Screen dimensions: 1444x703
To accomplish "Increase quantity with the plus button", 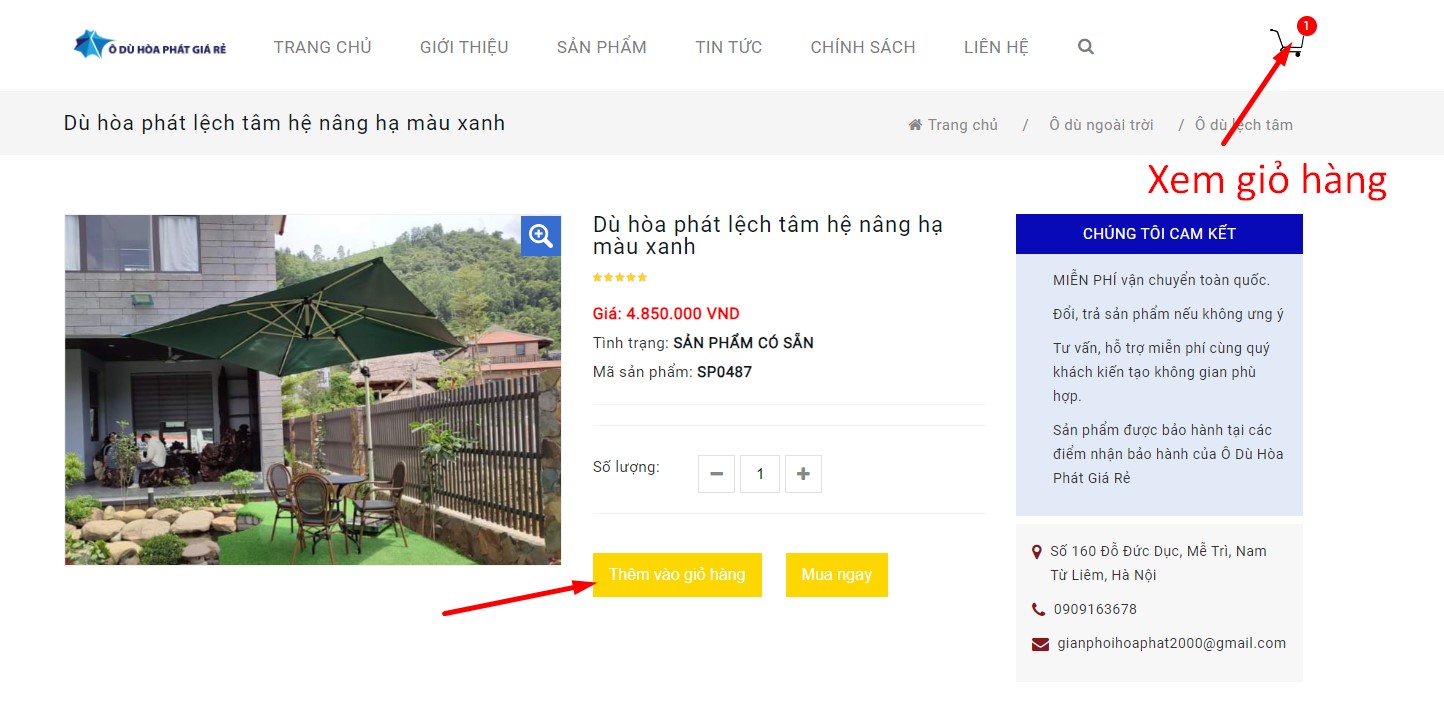I will tap(803, 474).
